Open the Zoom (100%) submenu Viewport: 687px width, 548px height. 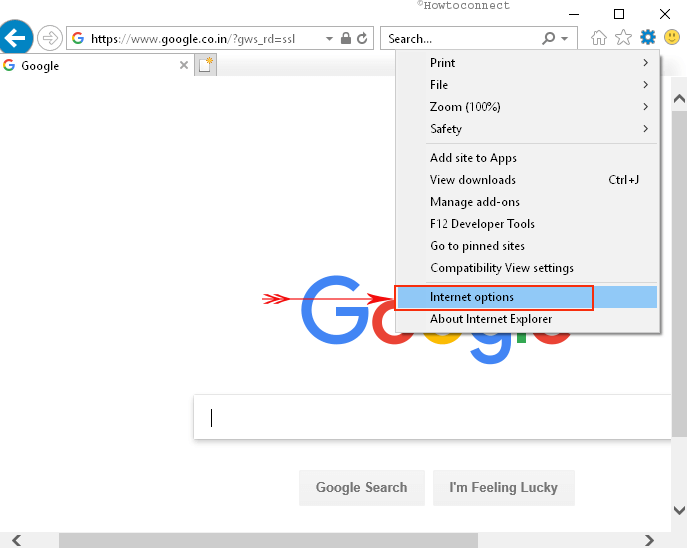(x=528, y=106)
